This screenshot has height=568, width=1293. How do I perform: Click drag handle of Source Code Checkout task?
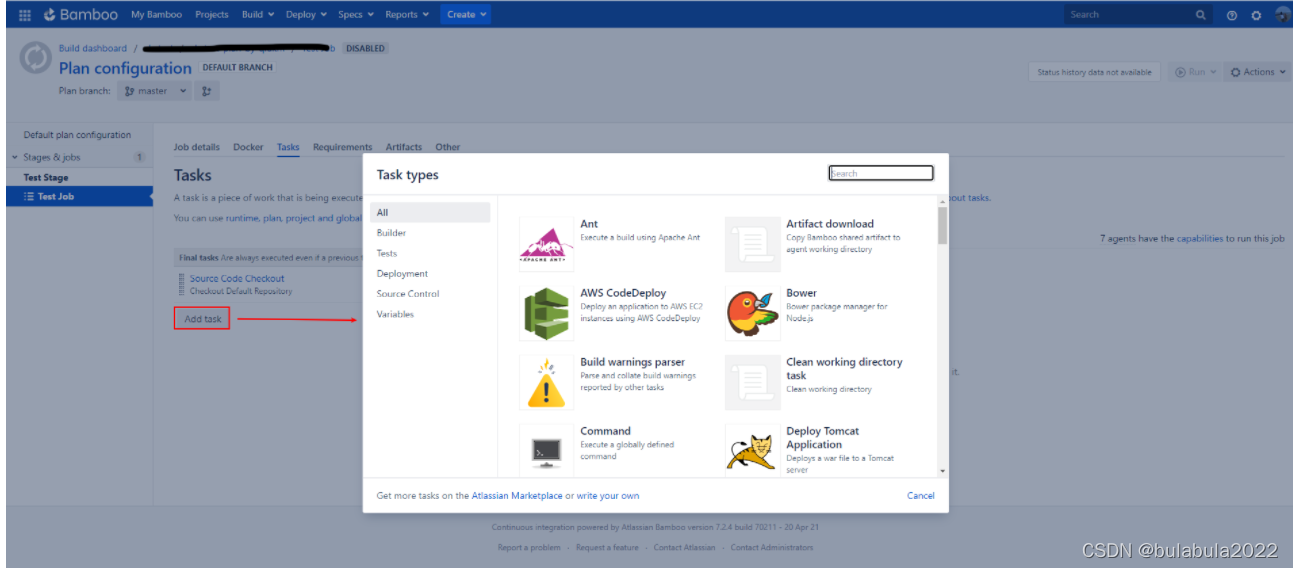pyautogui.click(x=182, y=284)
